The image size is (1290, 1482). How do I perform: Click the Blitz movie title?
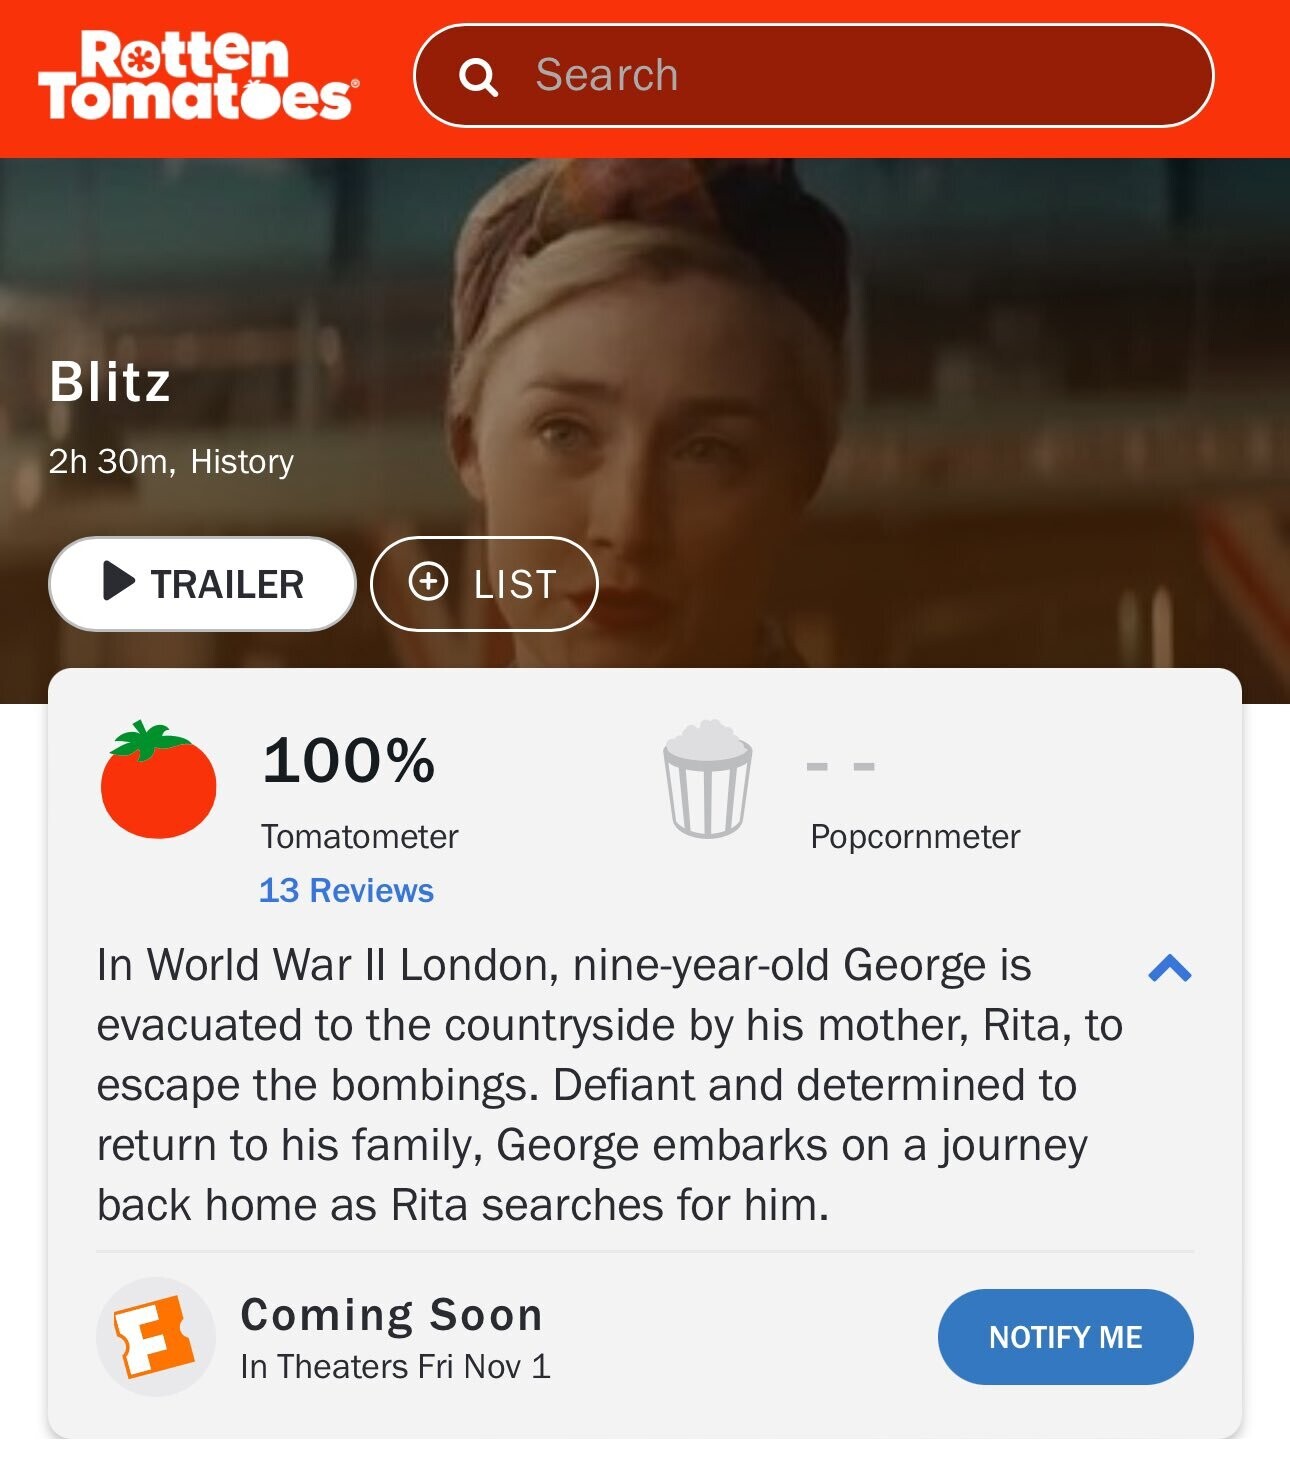pyautogui.click(x=110, y=382)
